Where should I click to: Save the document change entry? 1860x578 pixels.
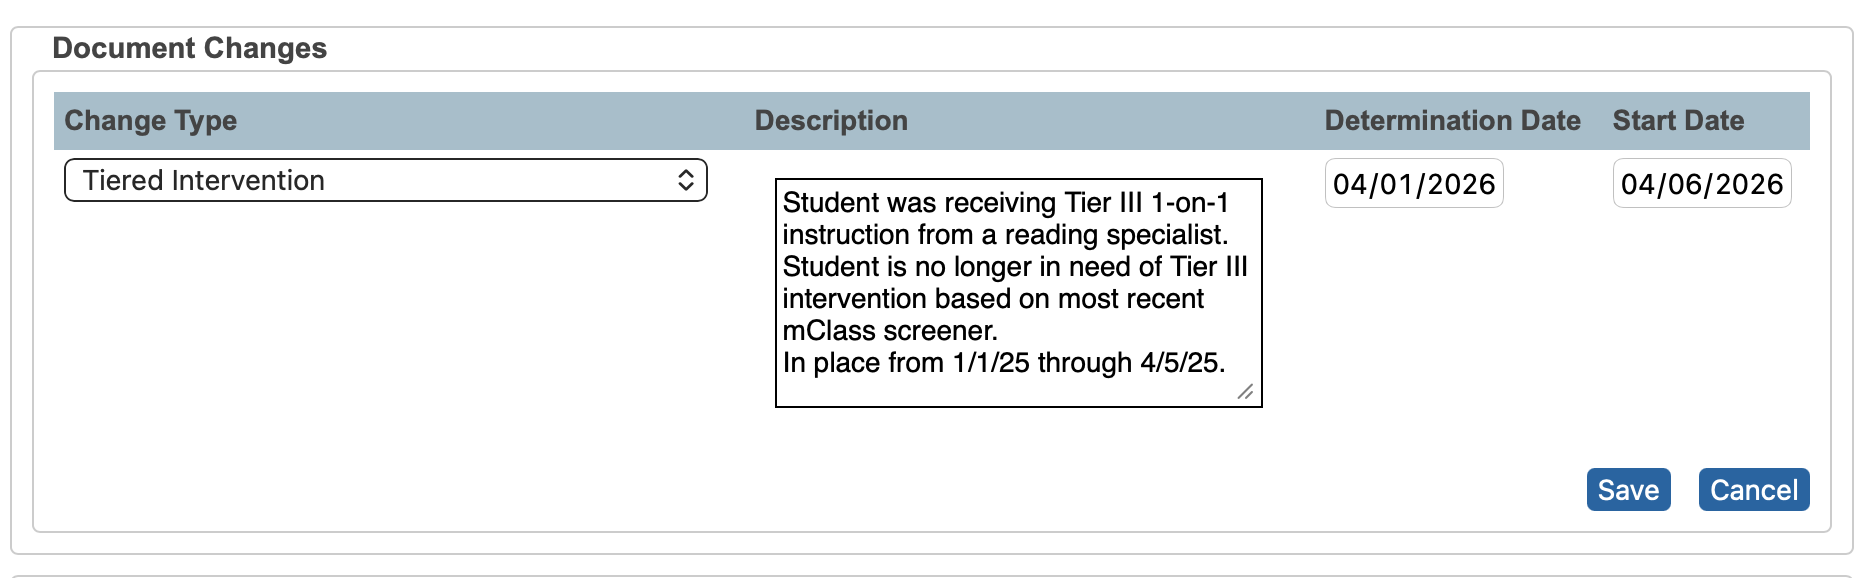[1628, 490]
